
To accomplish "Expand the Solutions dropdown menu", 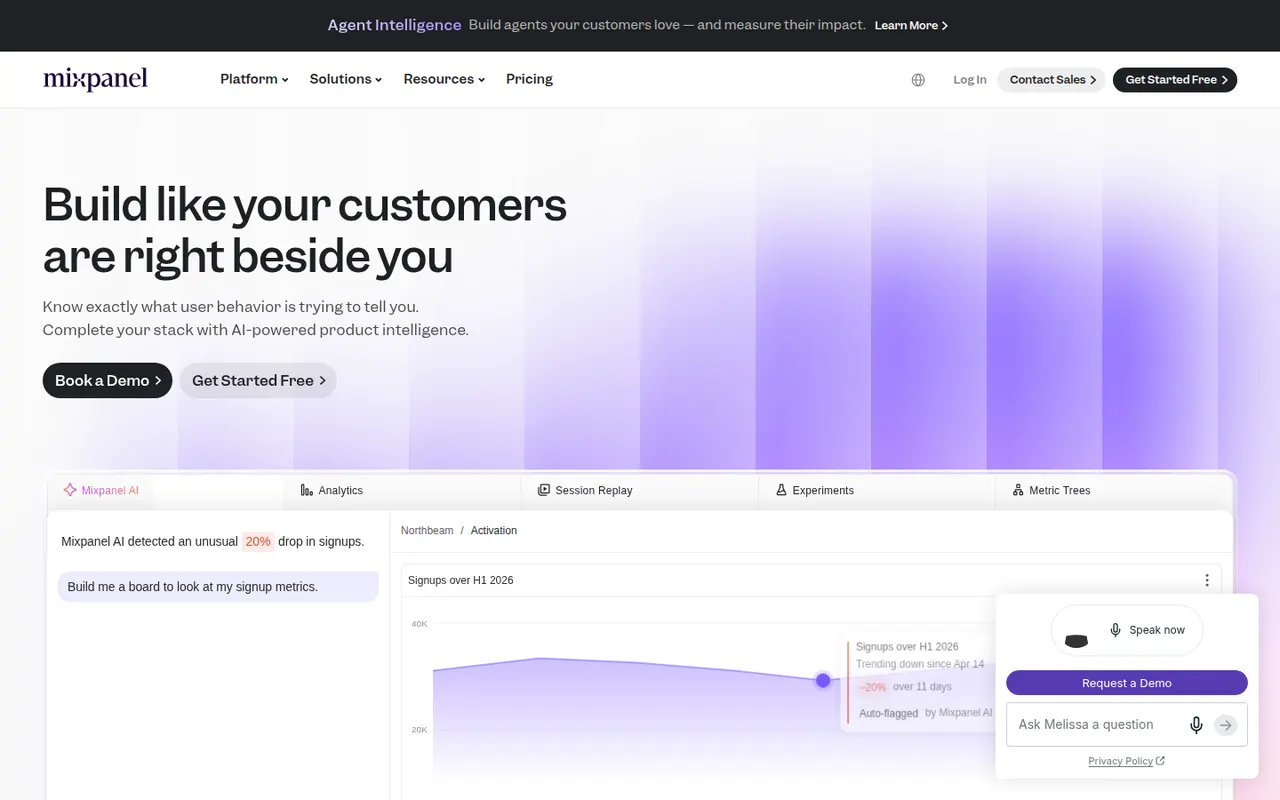I will click(346, 79).
